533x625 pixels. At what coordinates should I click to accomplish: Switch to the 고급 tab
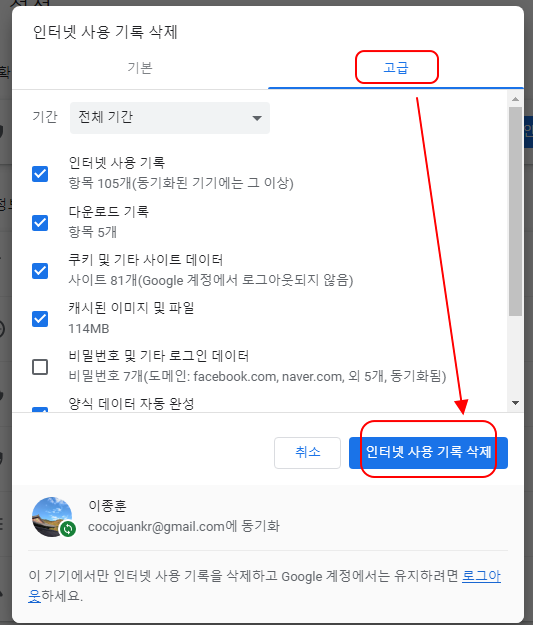396,67
